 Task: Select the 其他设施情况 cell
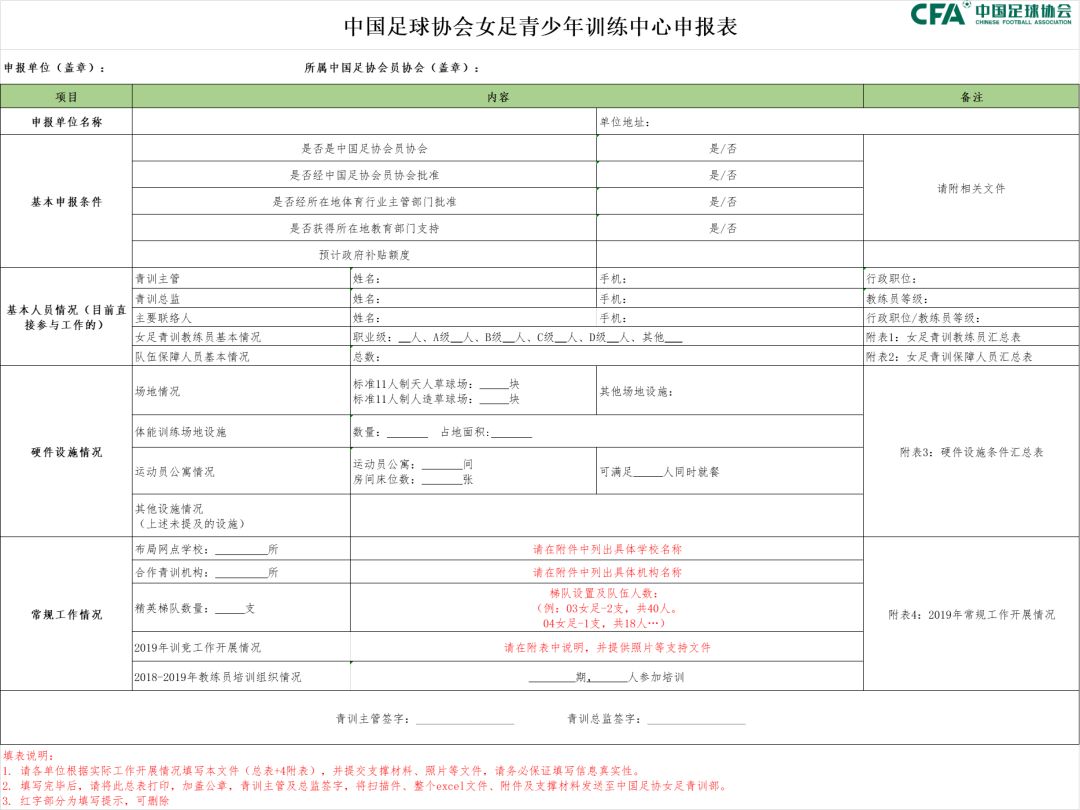[242, 516]
